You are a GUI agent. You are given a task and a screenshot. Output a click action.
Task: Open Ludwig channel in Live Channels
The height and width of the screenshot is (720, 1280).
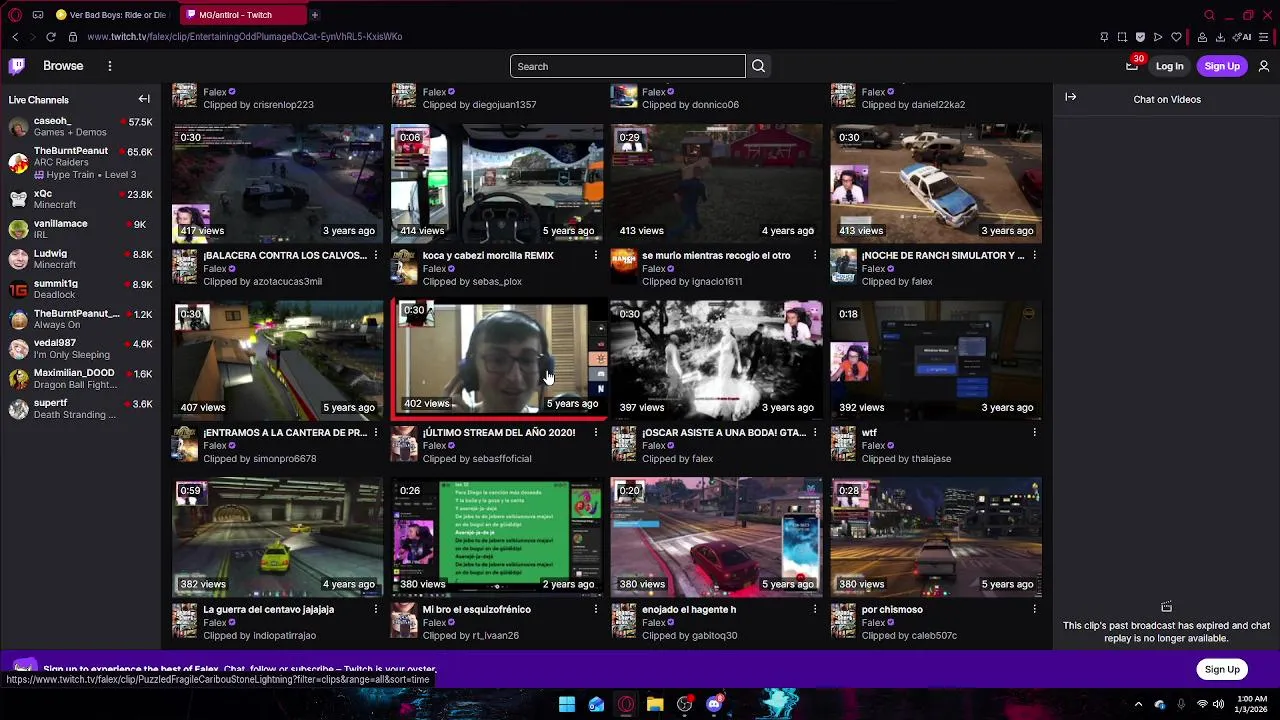[80, 259]
